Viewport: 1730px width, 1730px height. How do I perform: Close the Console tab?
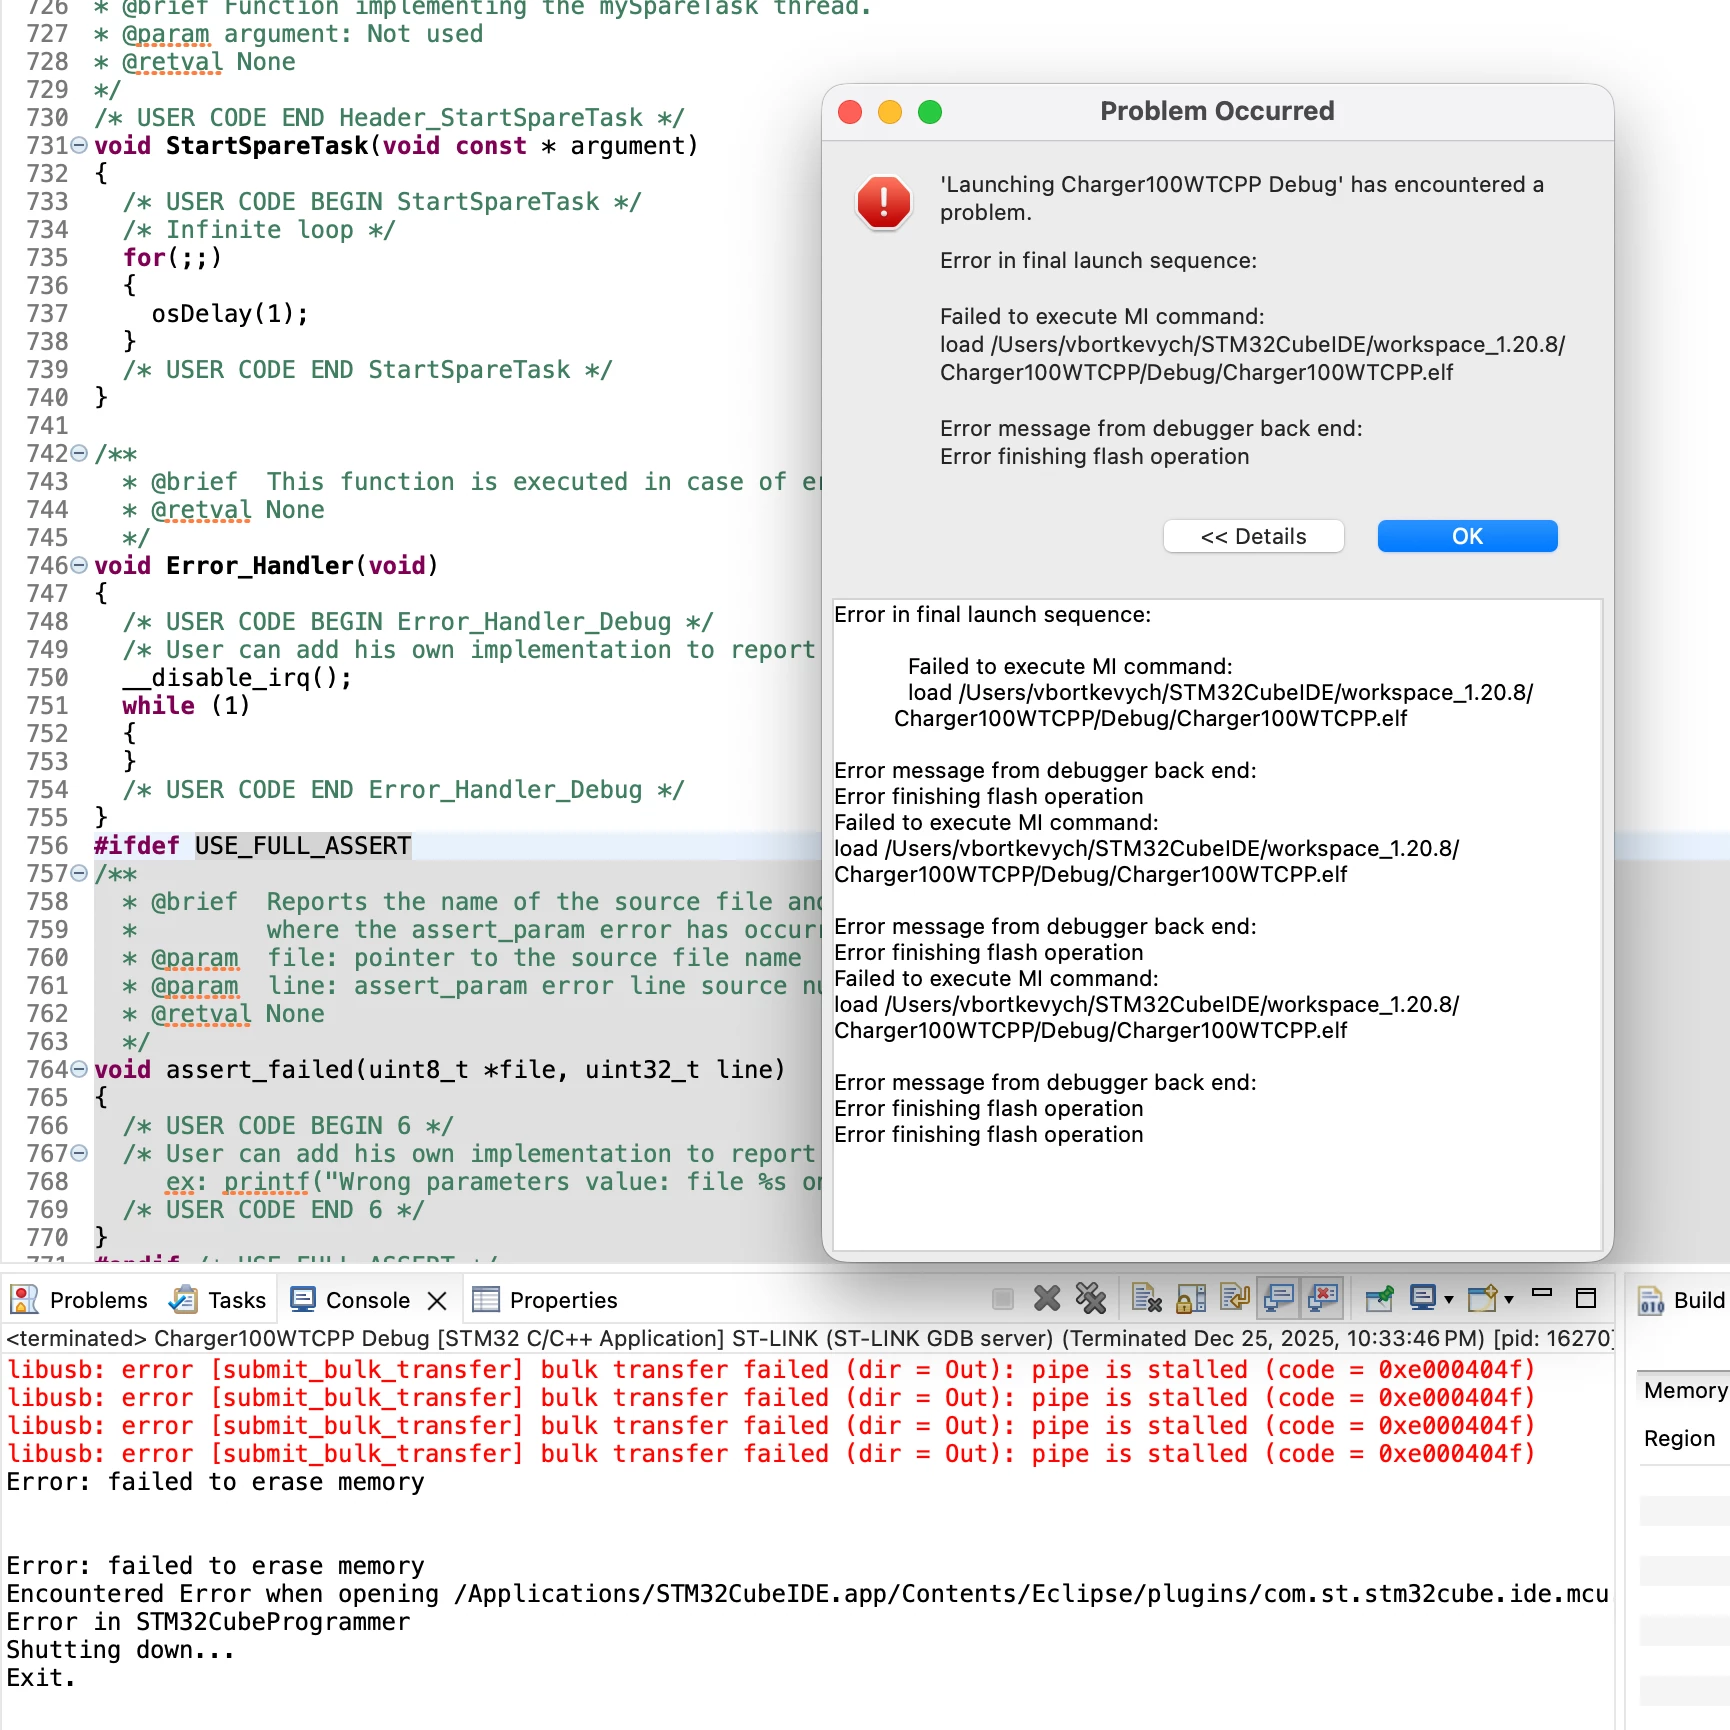pos(437,1300)
